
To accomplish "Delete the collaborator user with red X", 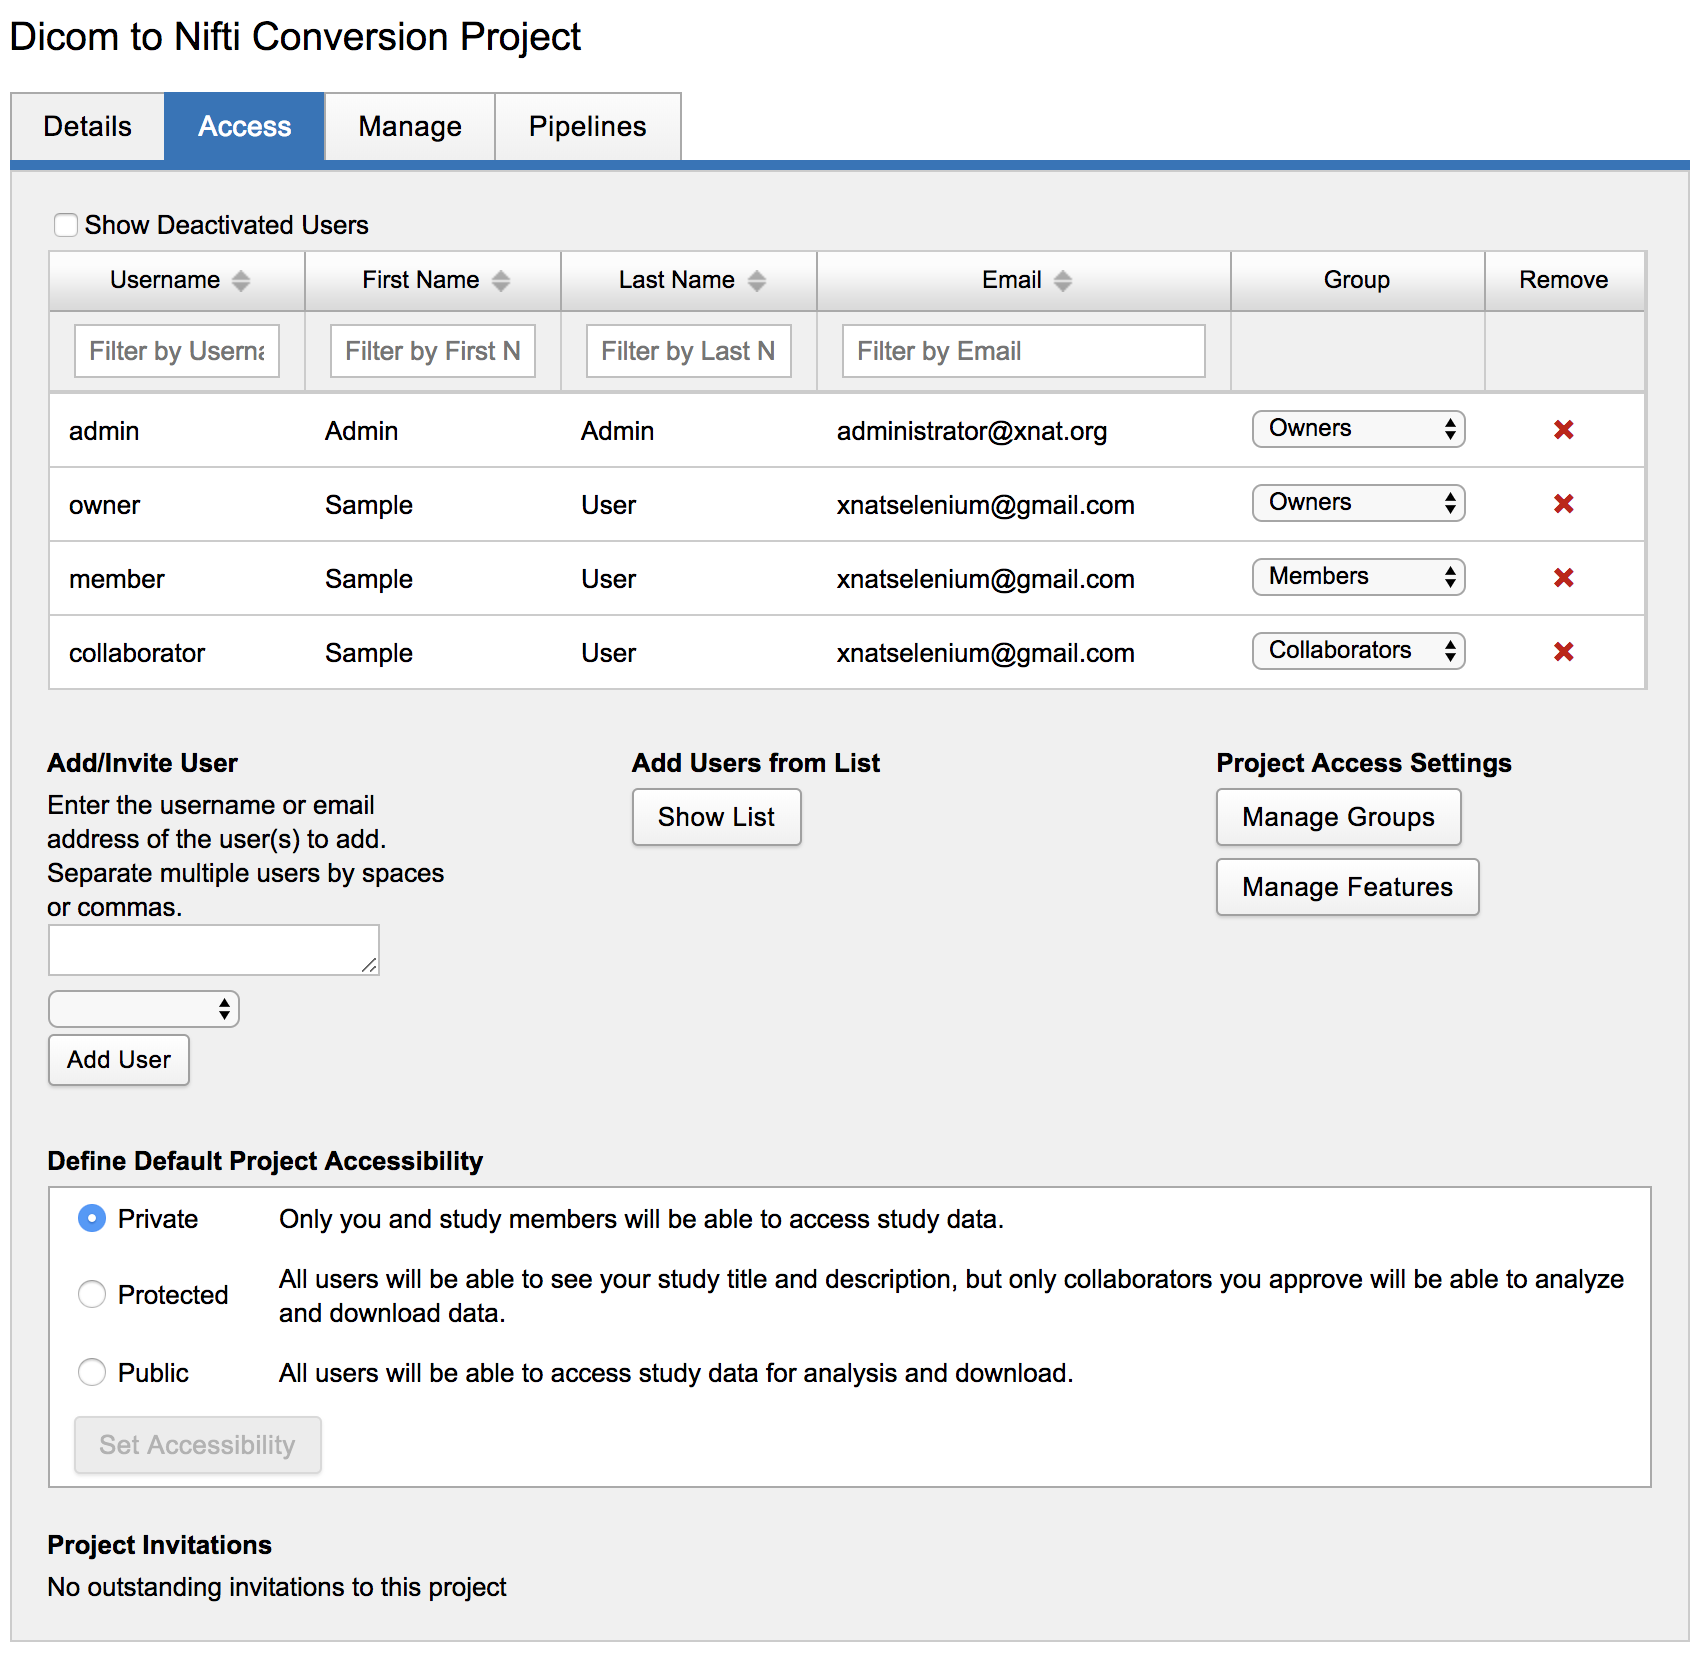I will [x=1563, y=652].
